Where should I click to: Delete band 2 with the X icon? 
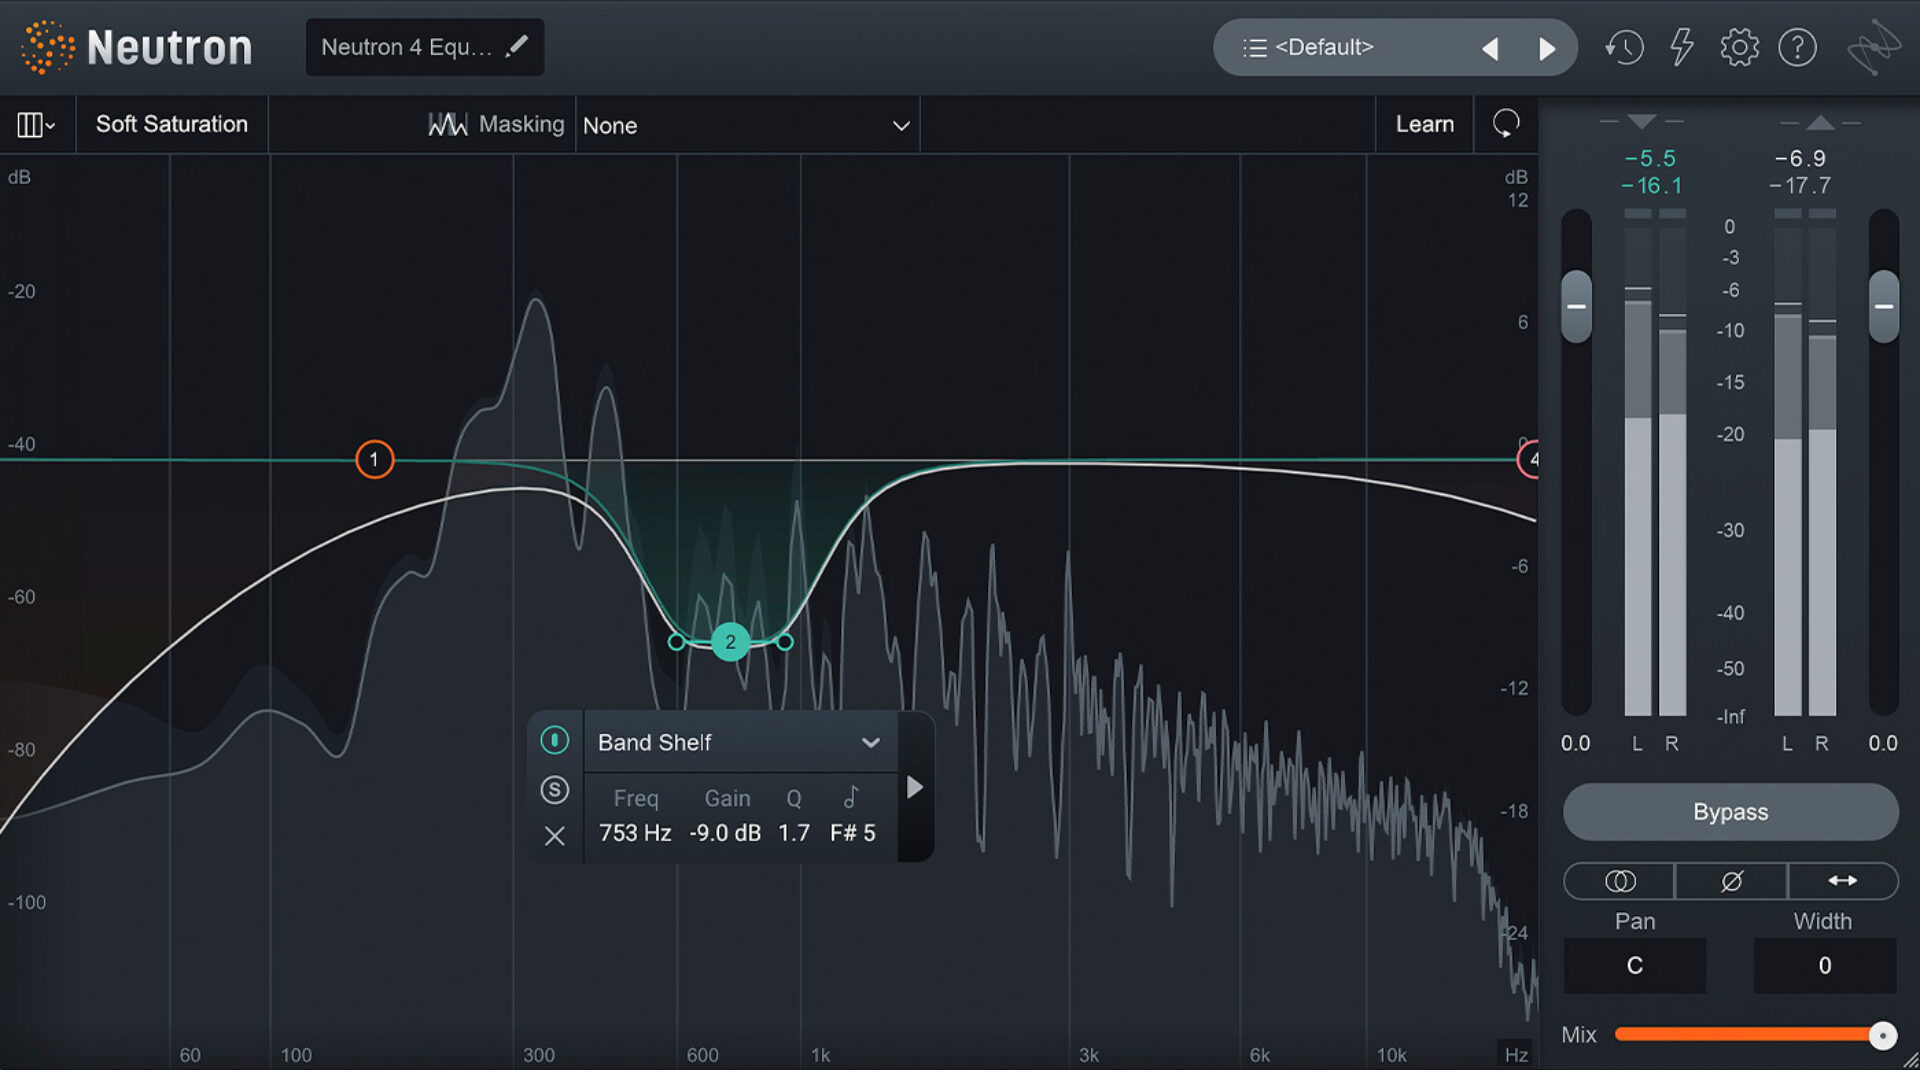coord(555,836)
